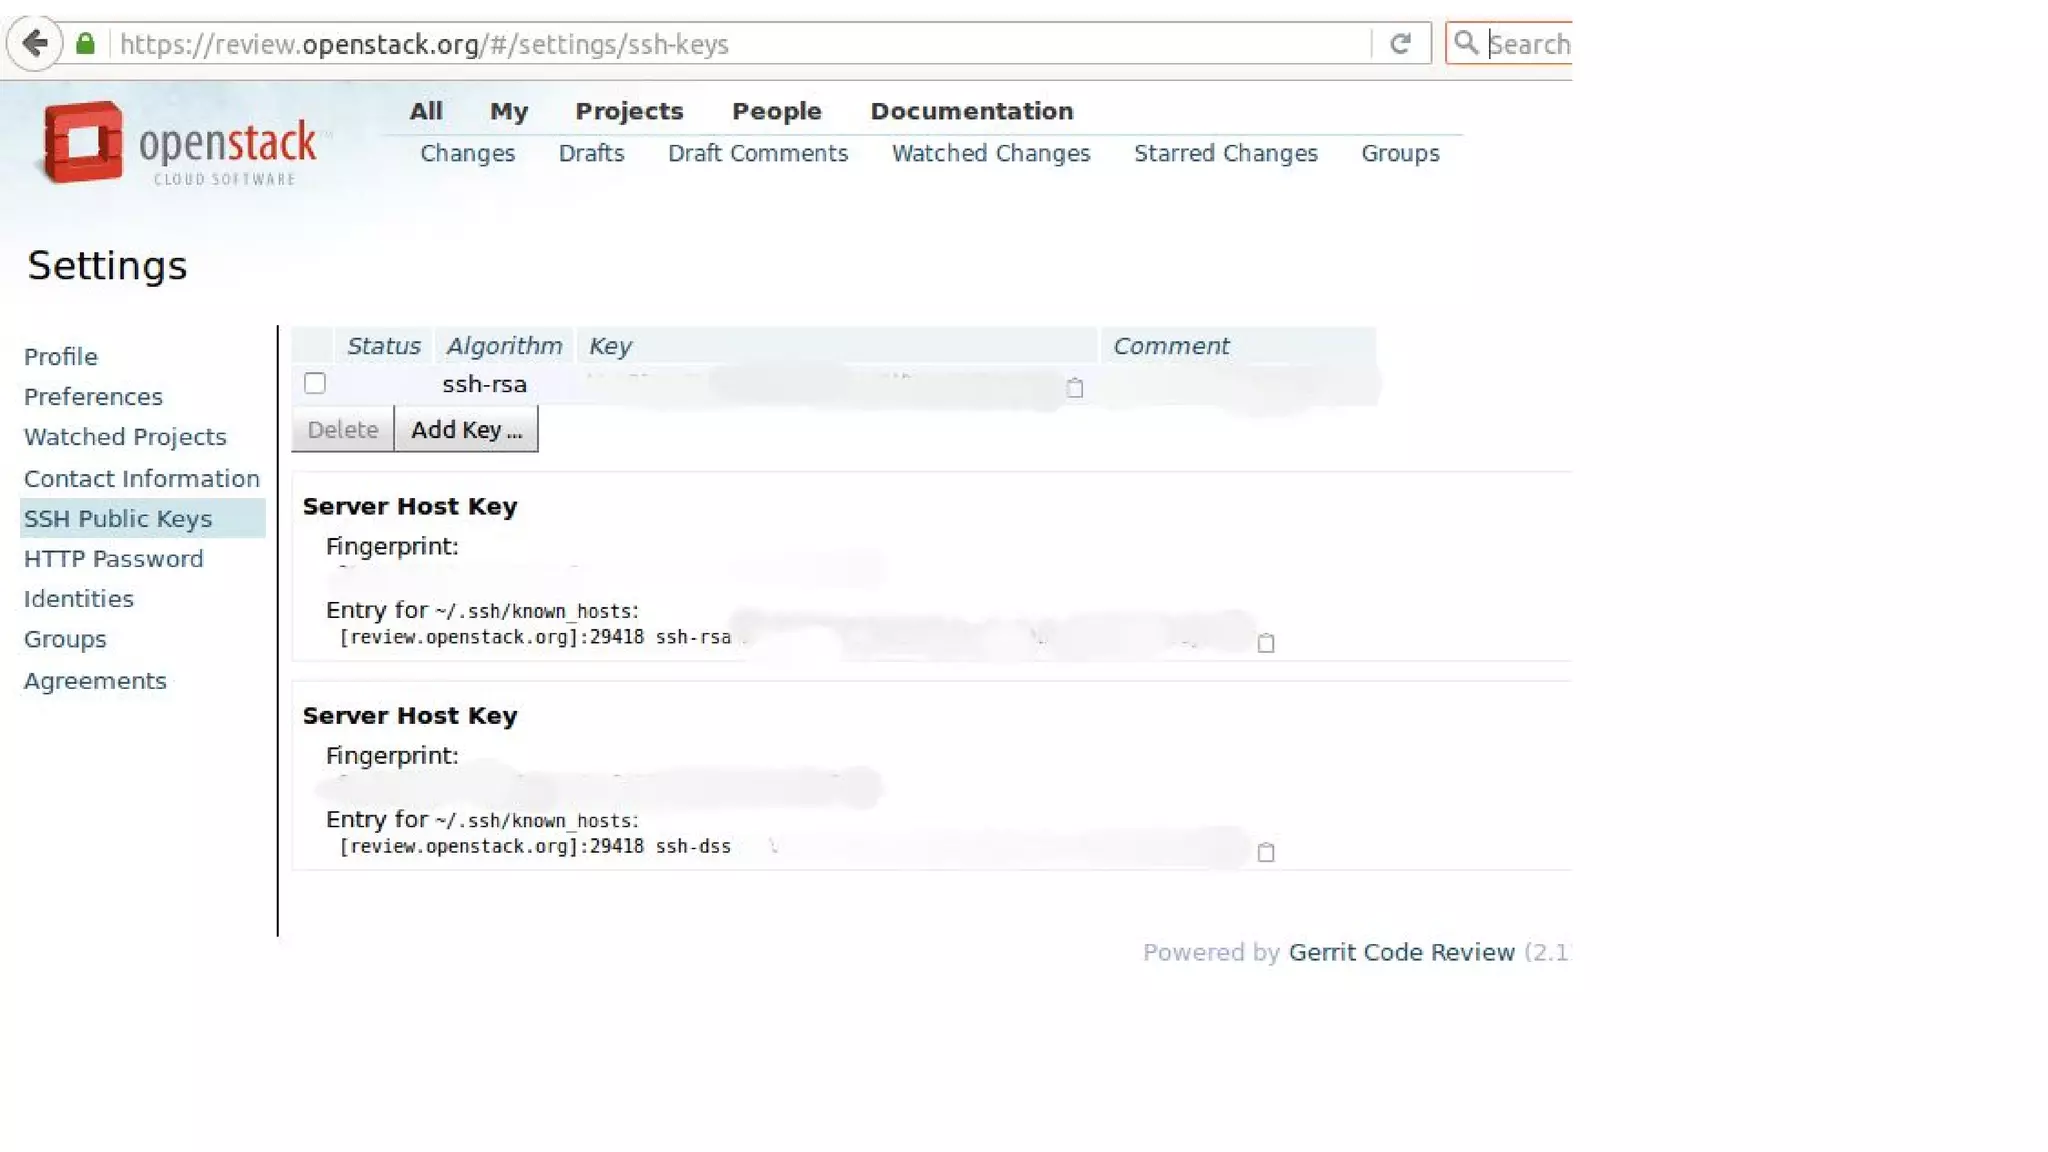
Task: Open Watched Changes link
Action: 990,153
